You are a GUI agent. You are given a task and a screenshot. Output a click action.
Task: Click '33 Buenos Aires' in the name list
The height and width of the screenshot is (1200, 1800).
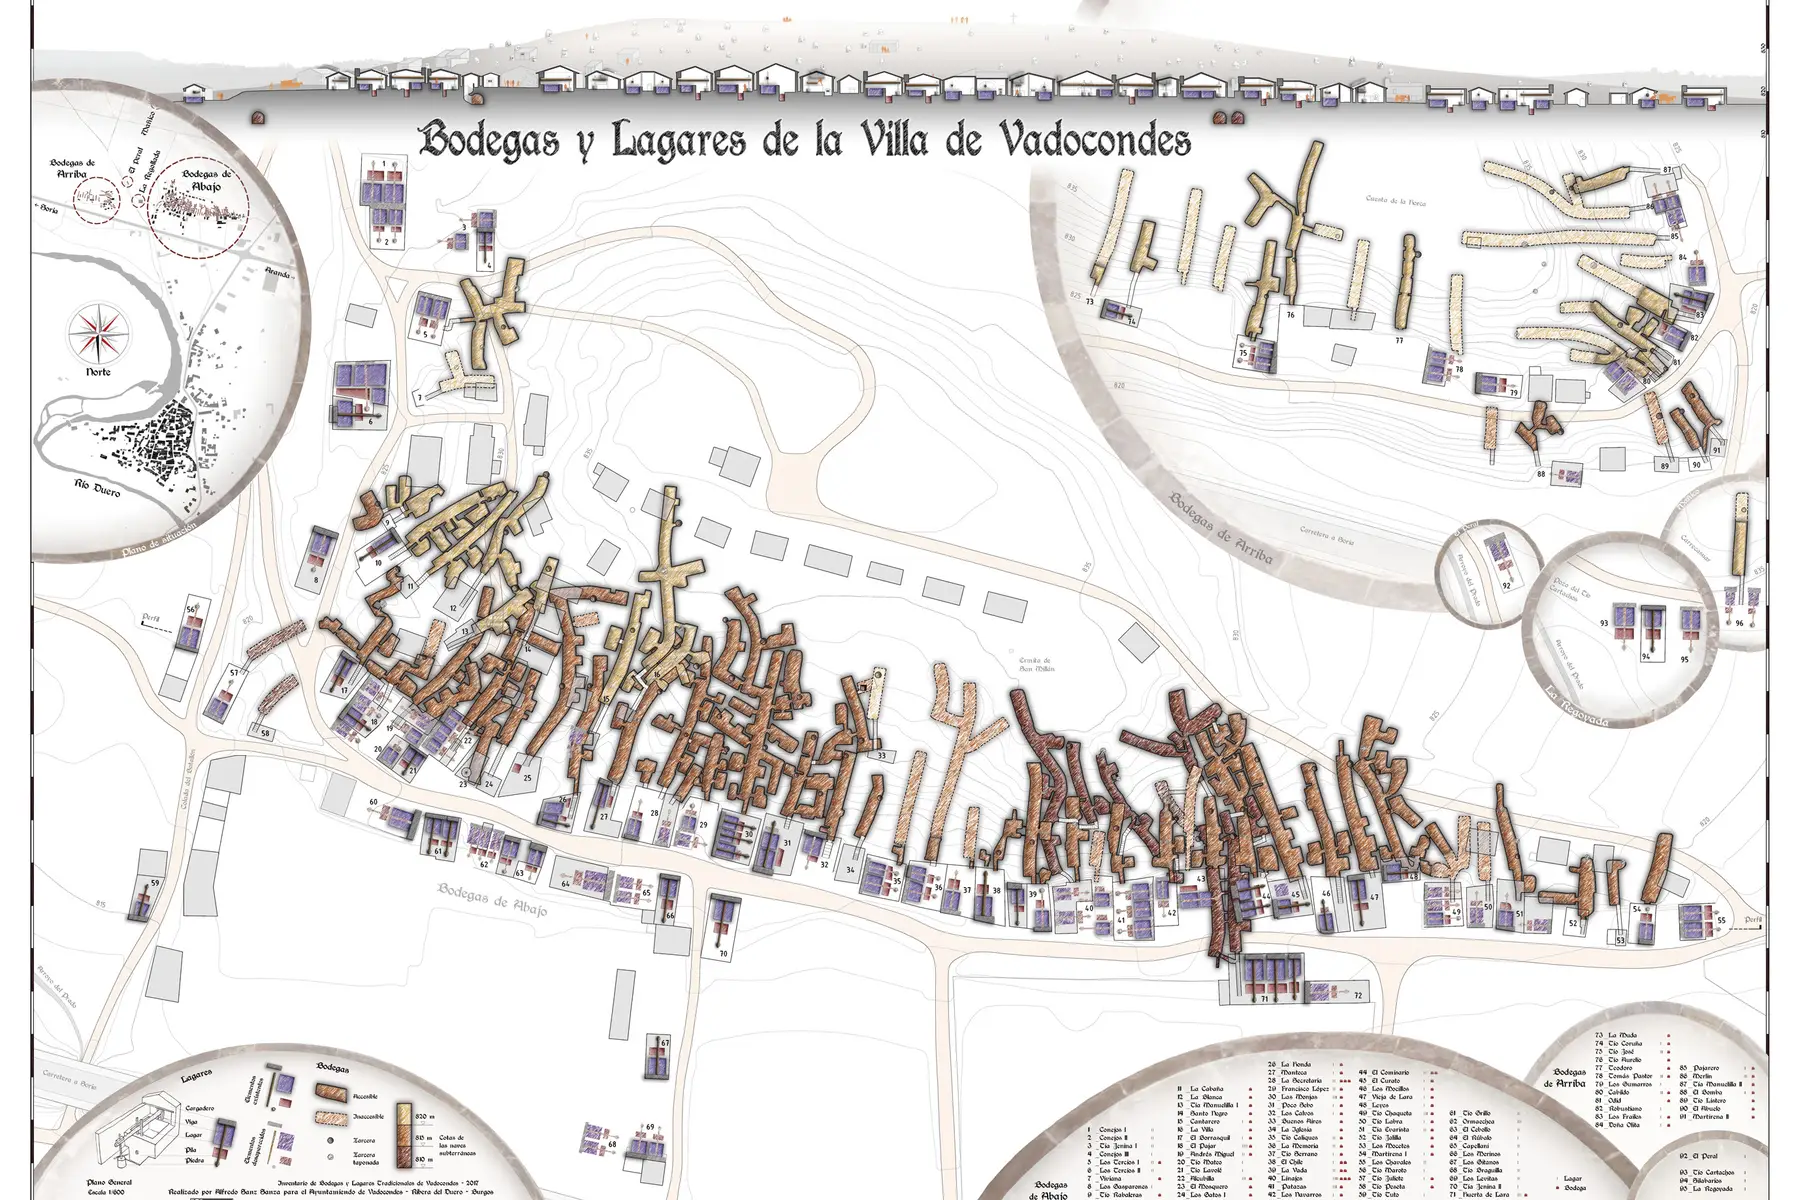click(1294, 1122)
